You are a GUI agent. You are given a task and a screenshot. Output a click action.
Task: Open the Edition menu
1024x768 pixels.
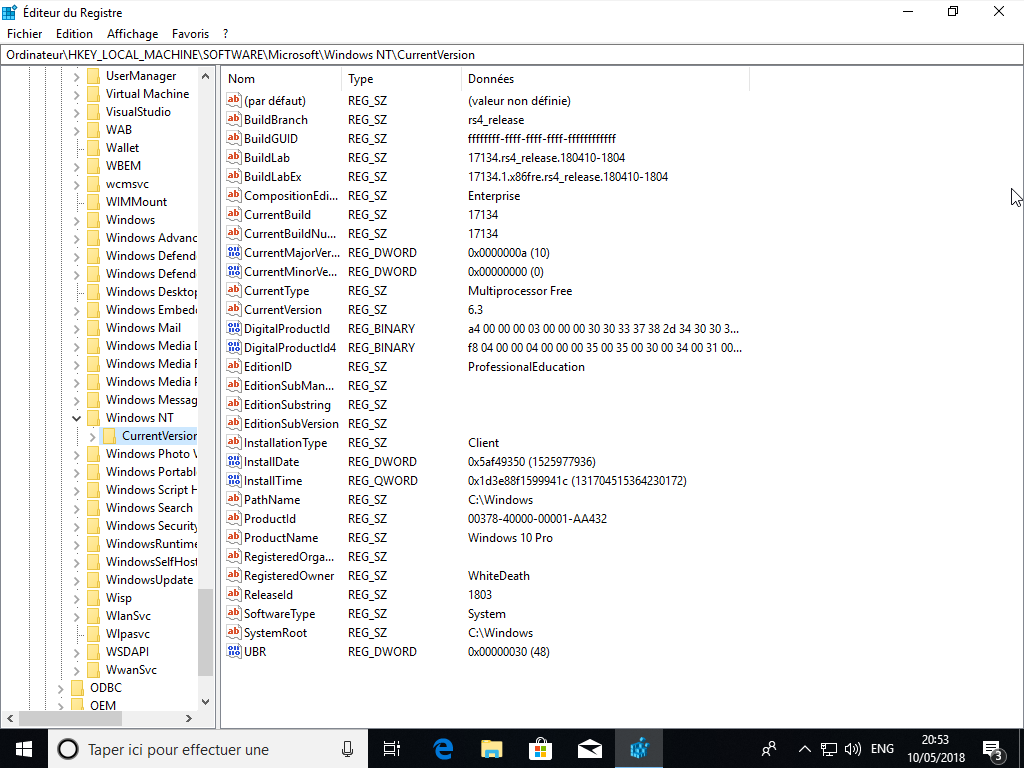pyautogui.click(x=74, y=34)
